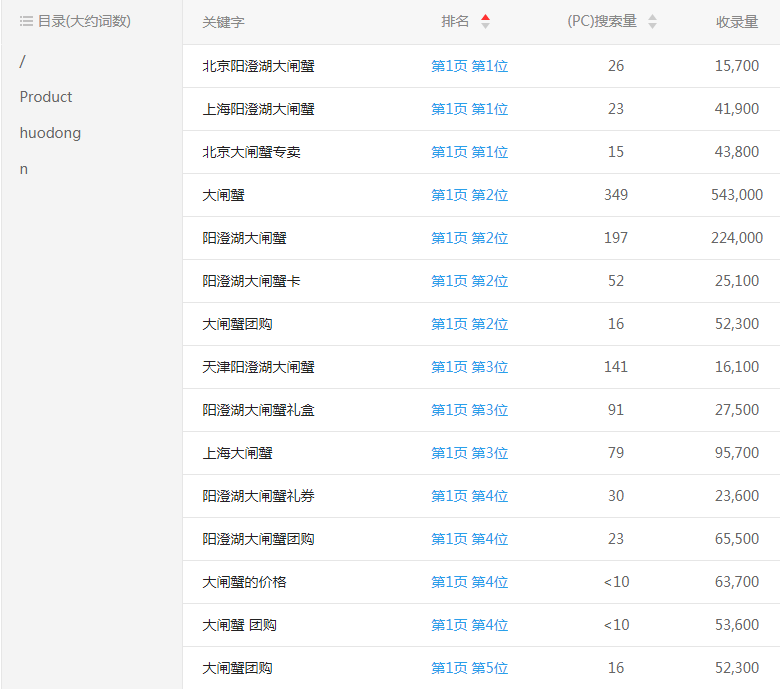
Task: Click the 排名 column header text
Action: pyautogui.click(x=455, y=21)
